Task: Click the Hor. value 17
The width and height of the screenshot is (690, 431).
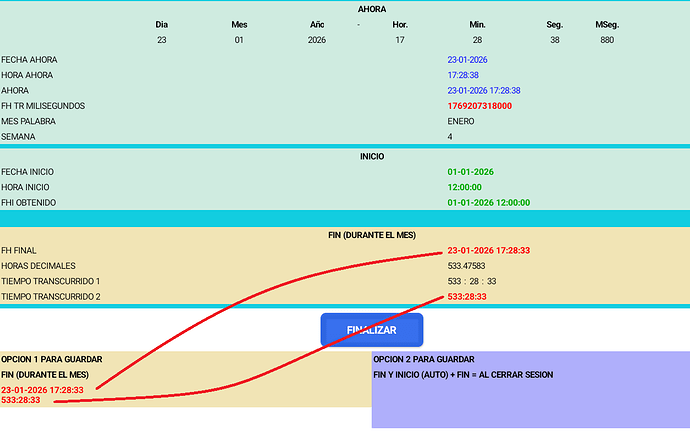Action: click(400, 40)
